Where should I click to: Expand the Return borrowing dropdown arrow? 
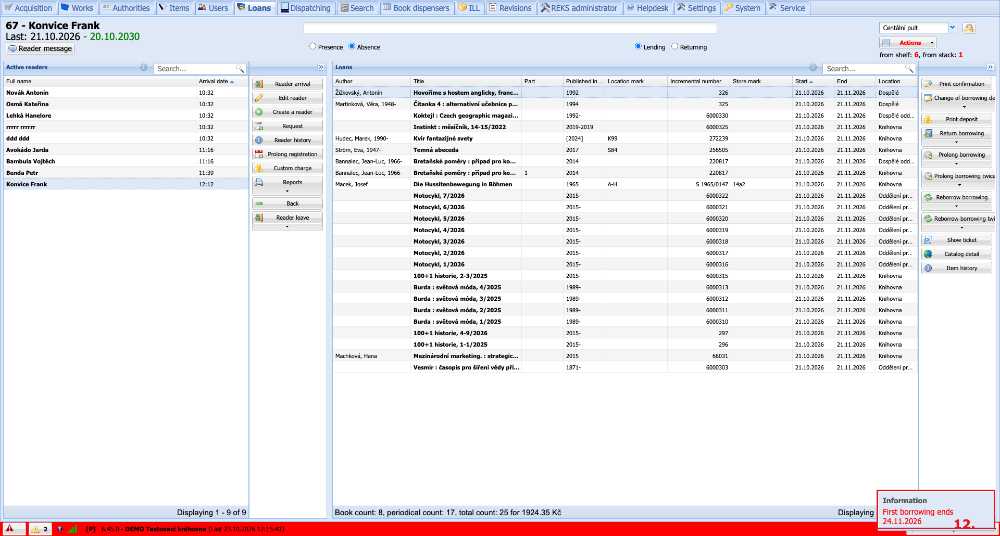956,142
